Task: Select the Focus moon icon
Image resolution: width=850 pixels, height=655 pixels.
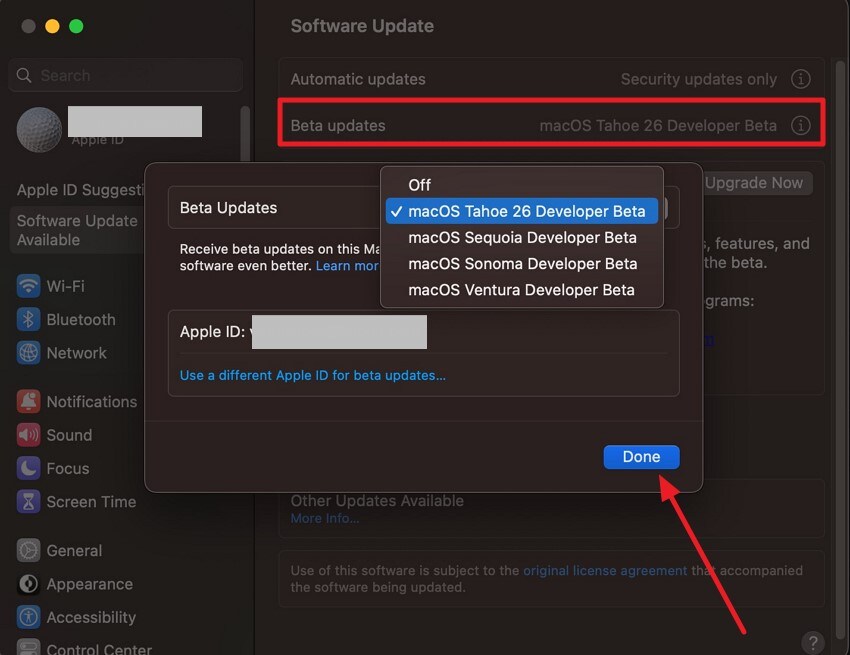Action: 28,468
